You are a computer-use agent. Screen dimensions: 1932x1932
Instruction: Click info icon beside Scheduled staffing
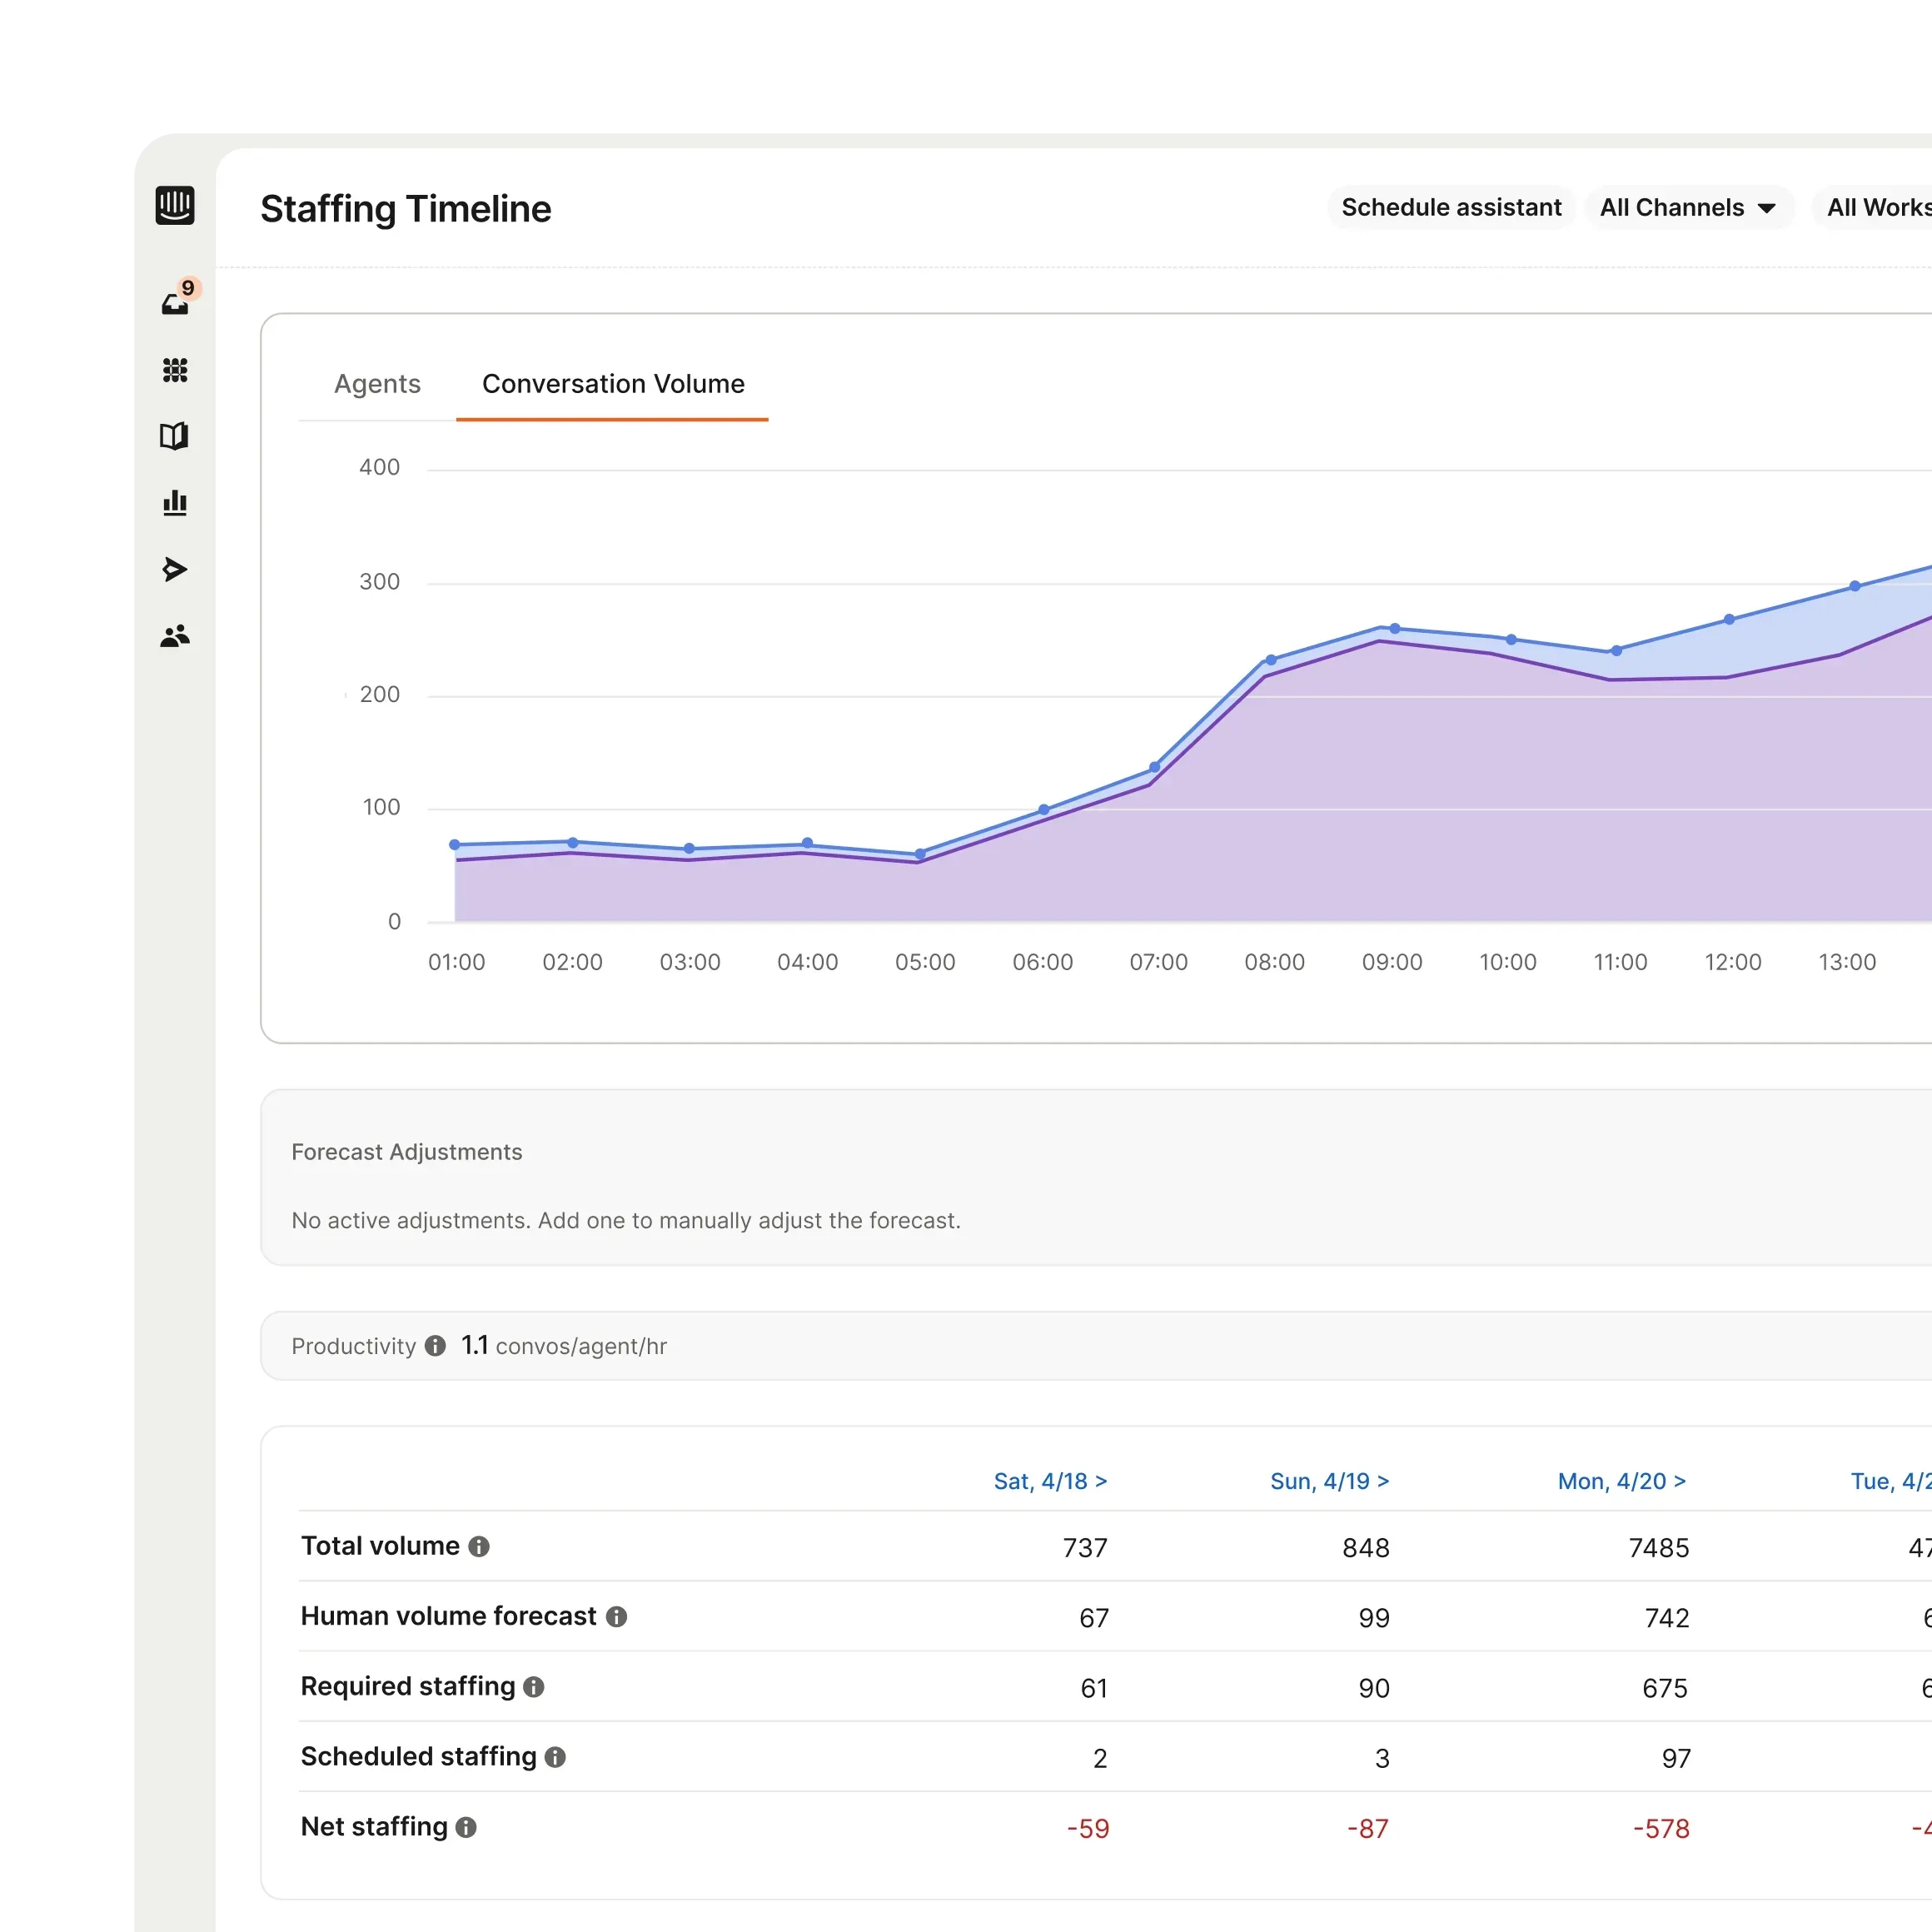point(555,1757)
